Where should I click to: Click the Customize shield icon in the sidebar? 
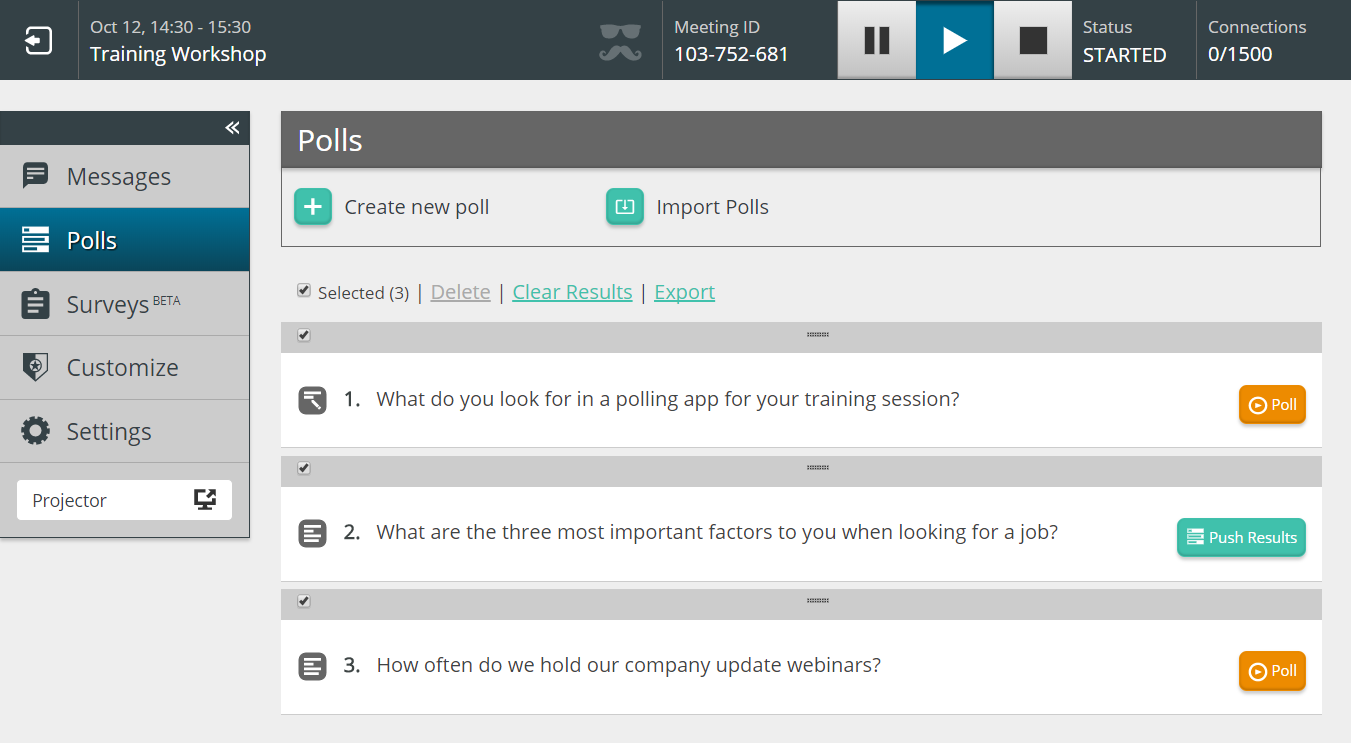coord(36,367)
